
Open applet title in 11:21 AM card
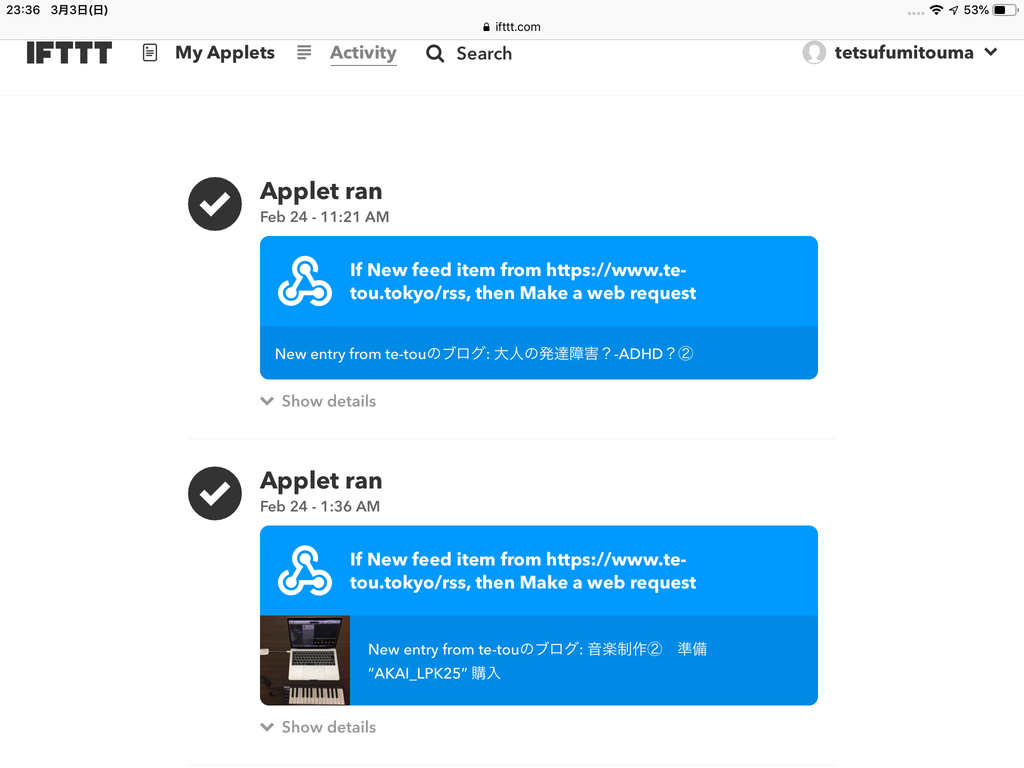pos(522,281)
